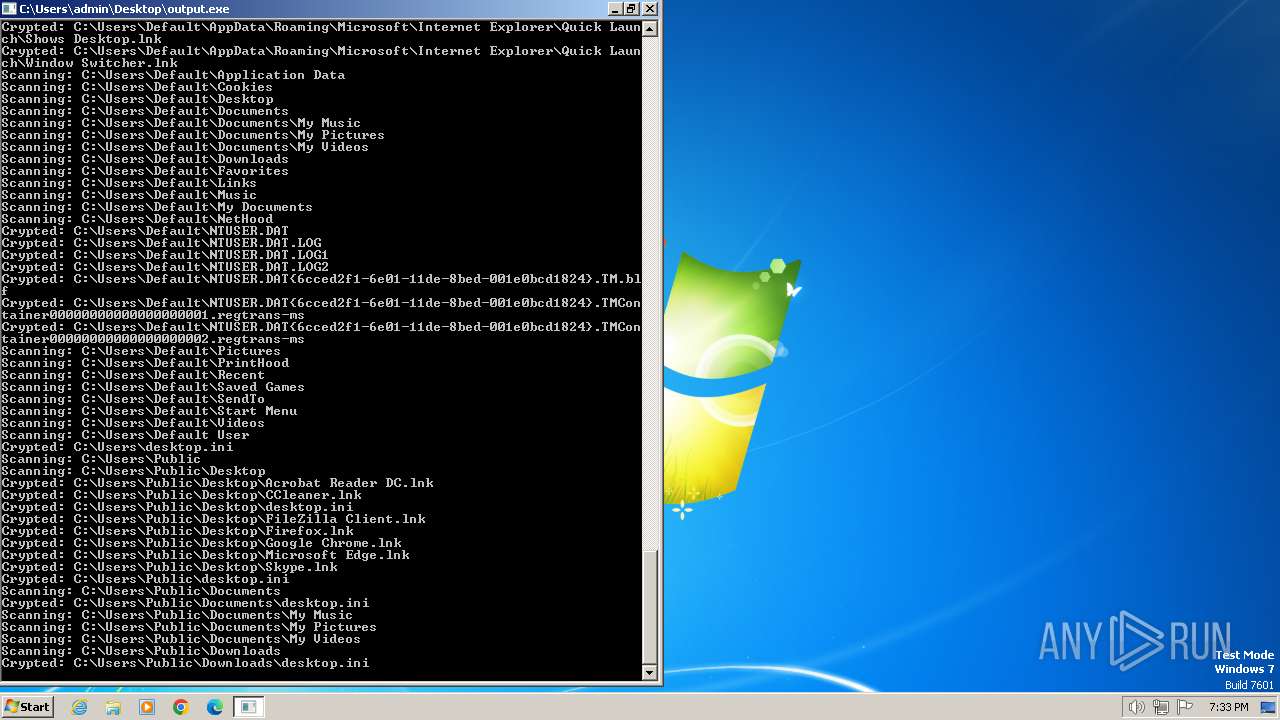The image size is (1280, 720).
Task: Click line 'Crypted: C:\Users\Public\Downloads\desktop.ini'
Action: (185, 663)
